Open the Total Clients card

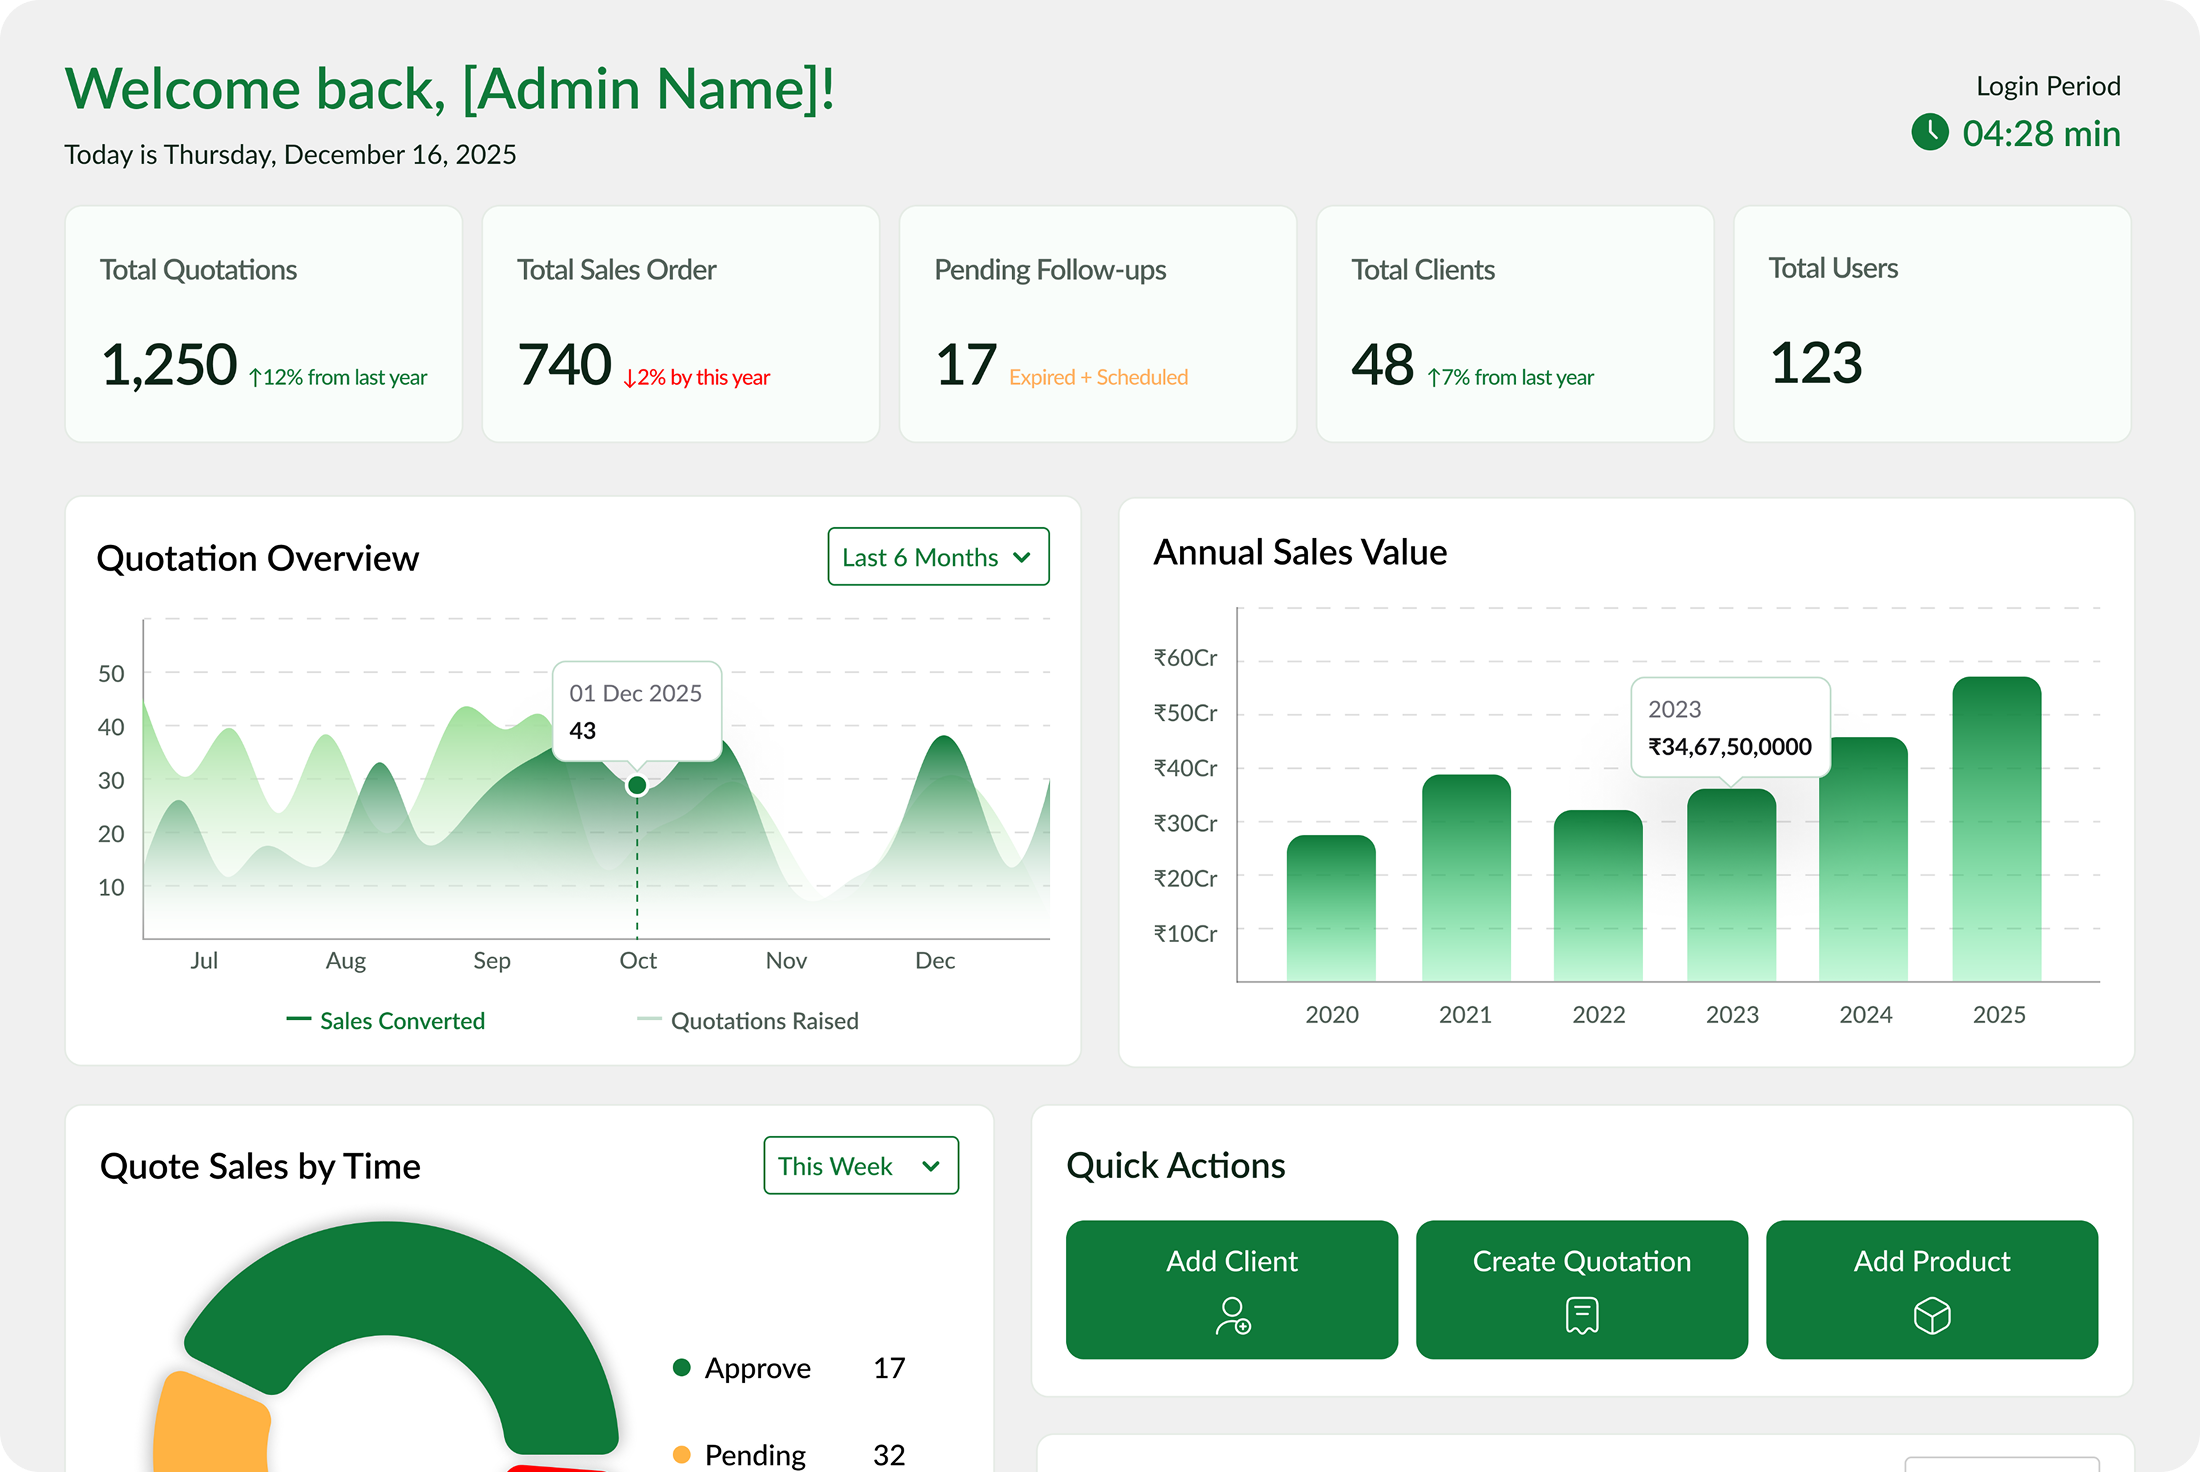pyautogui.click(x=1515, y=324)
